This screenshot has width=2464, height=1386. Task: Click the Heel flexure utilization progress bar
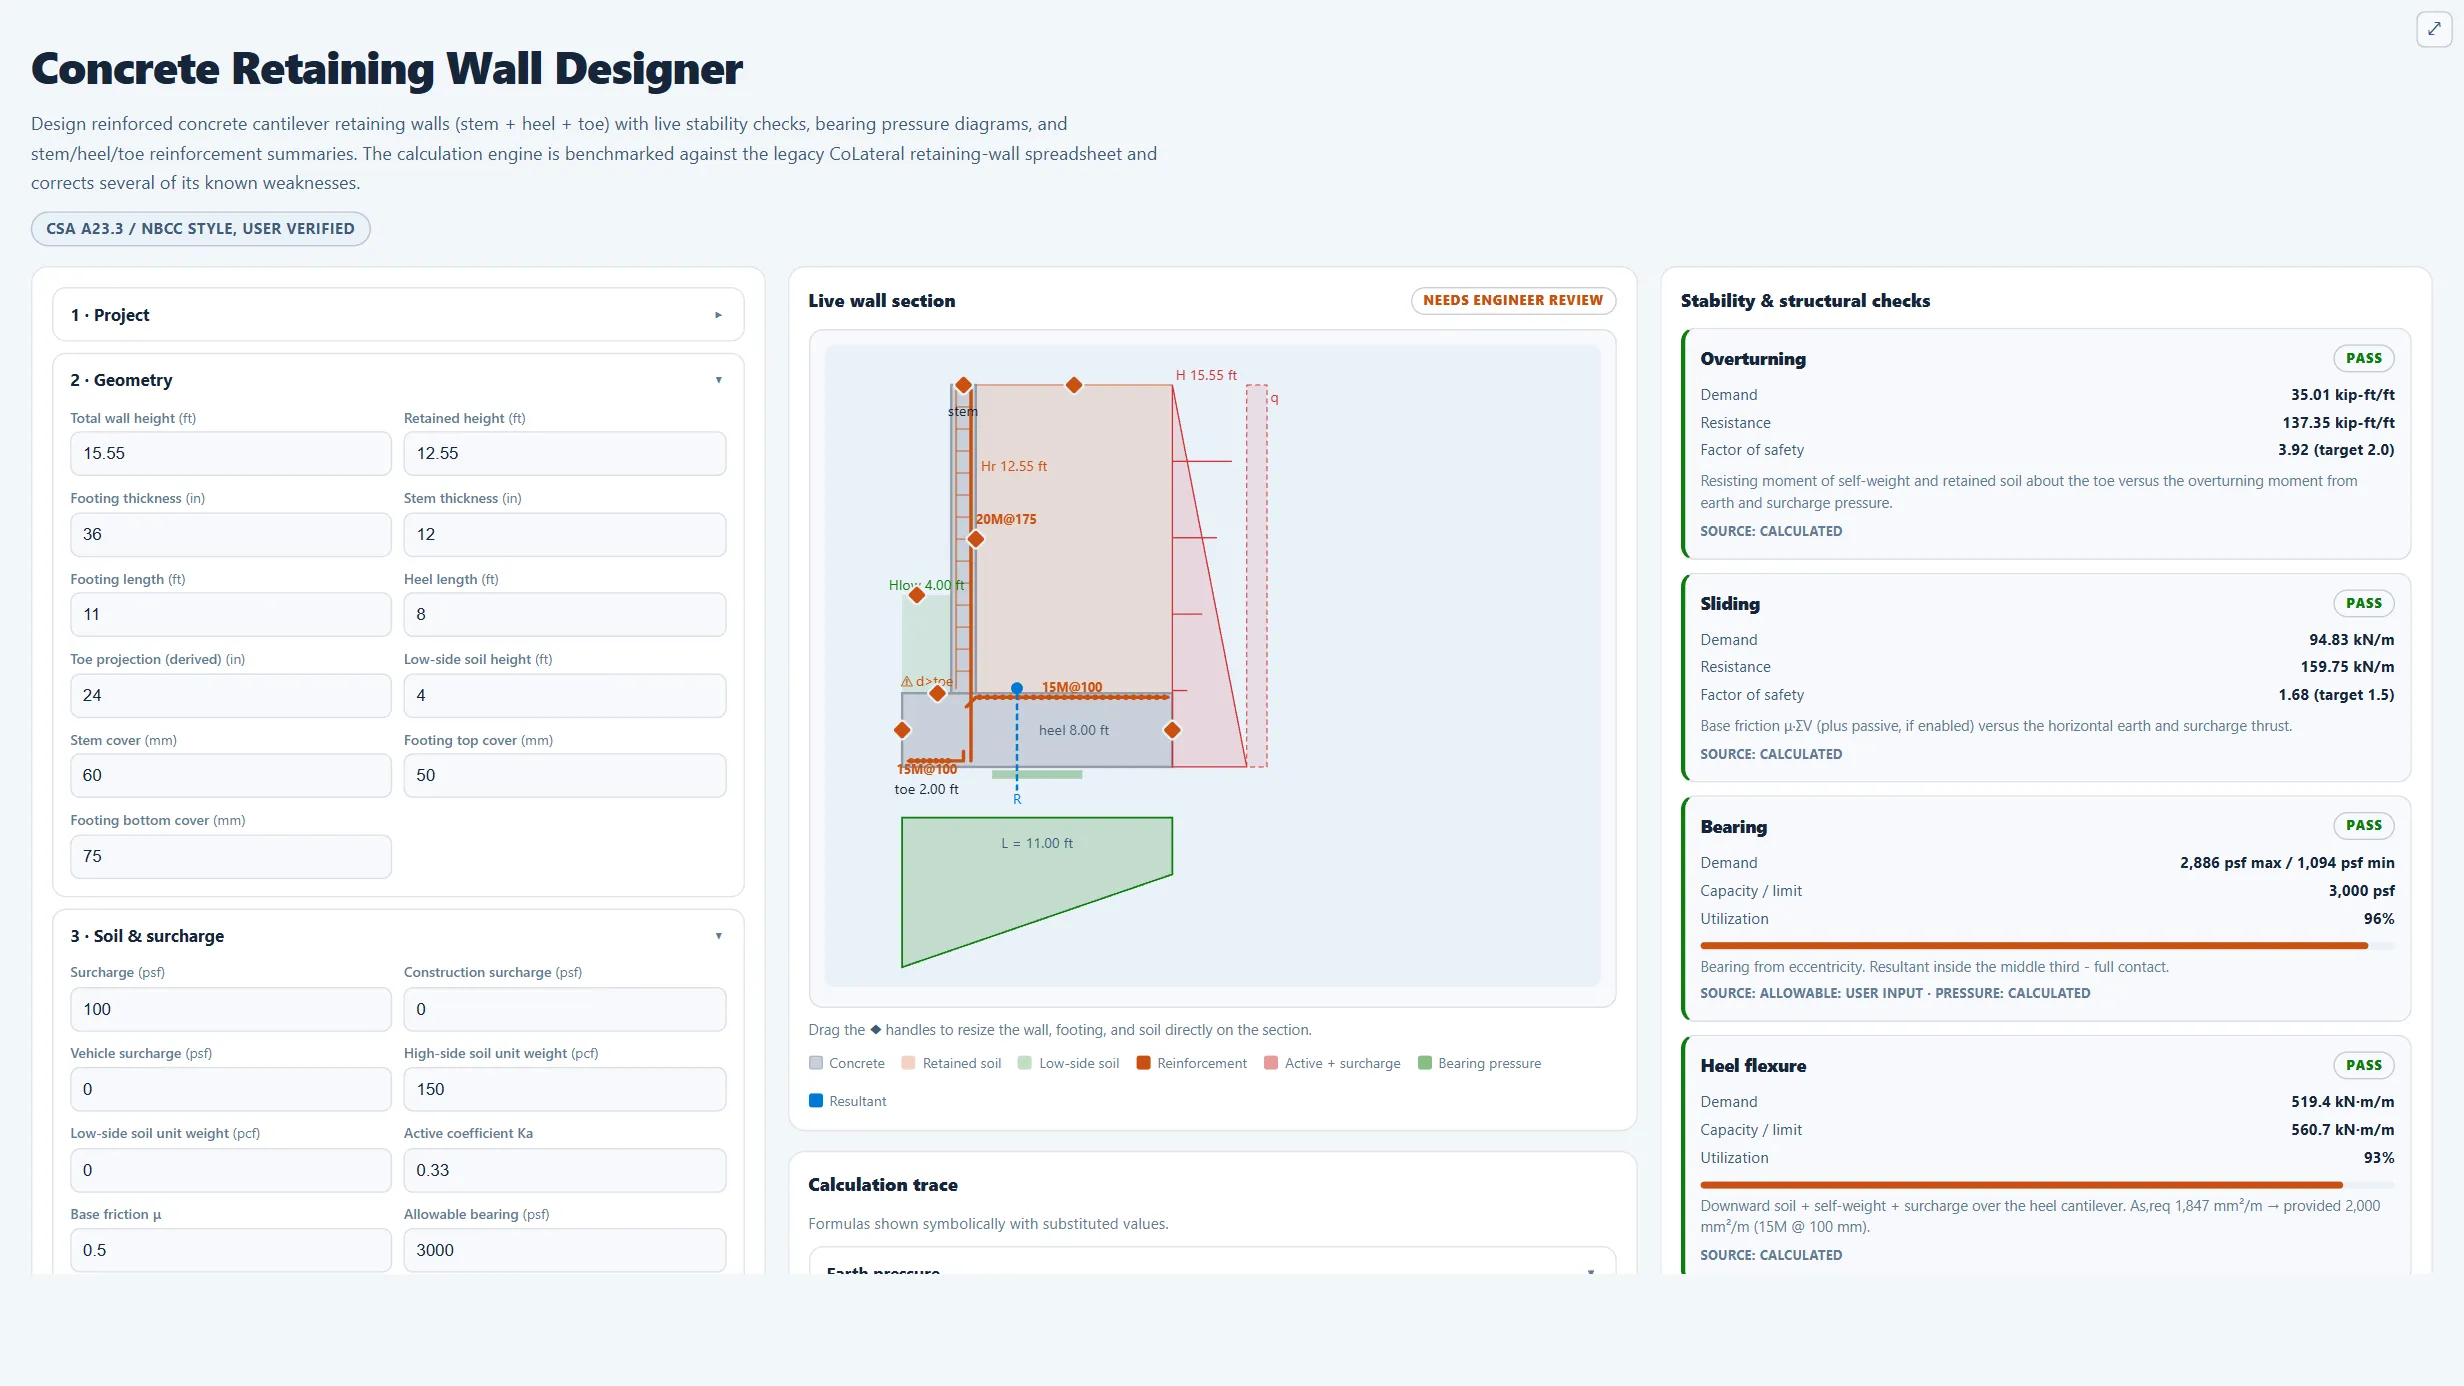(2047, 1184)
